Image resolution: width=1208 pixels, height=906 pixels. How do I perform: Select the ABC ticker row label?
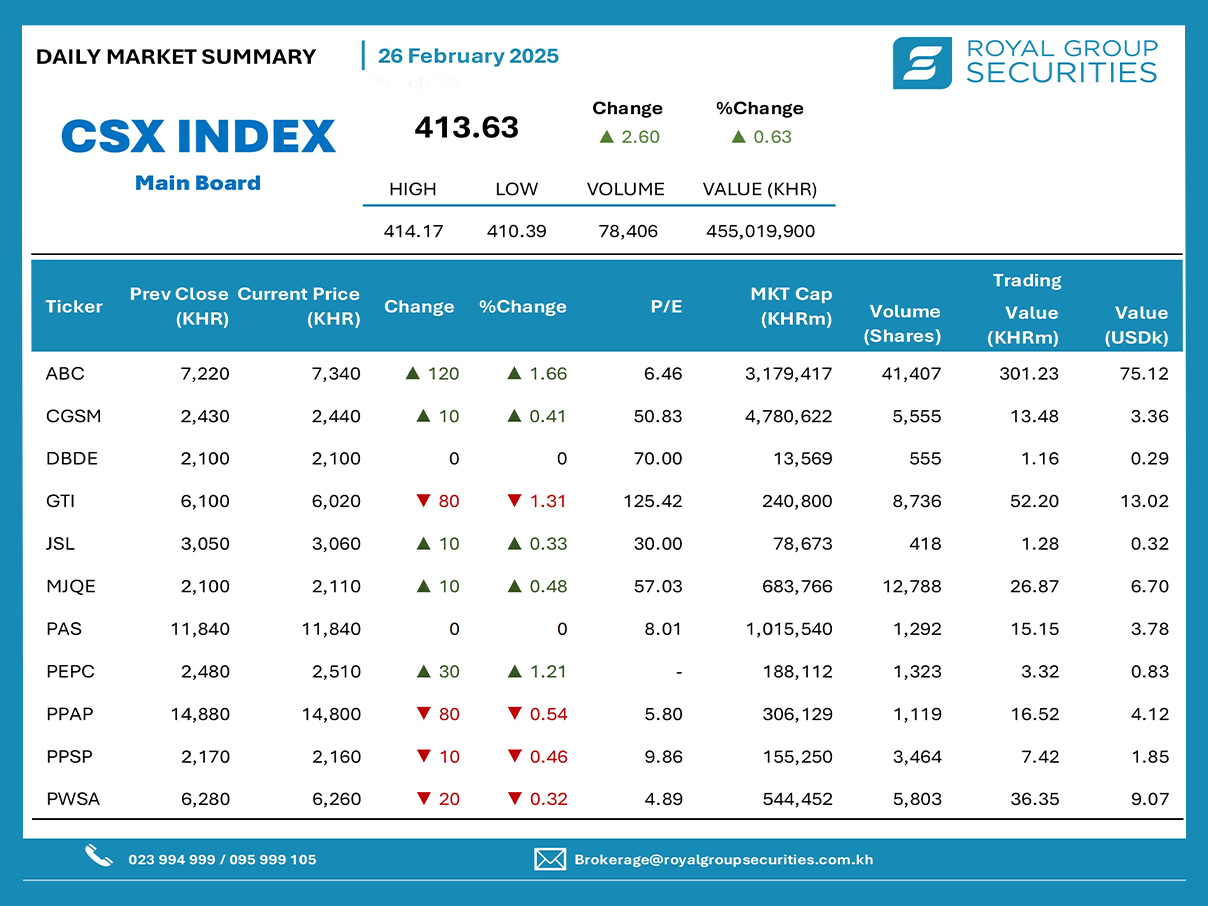65,374
